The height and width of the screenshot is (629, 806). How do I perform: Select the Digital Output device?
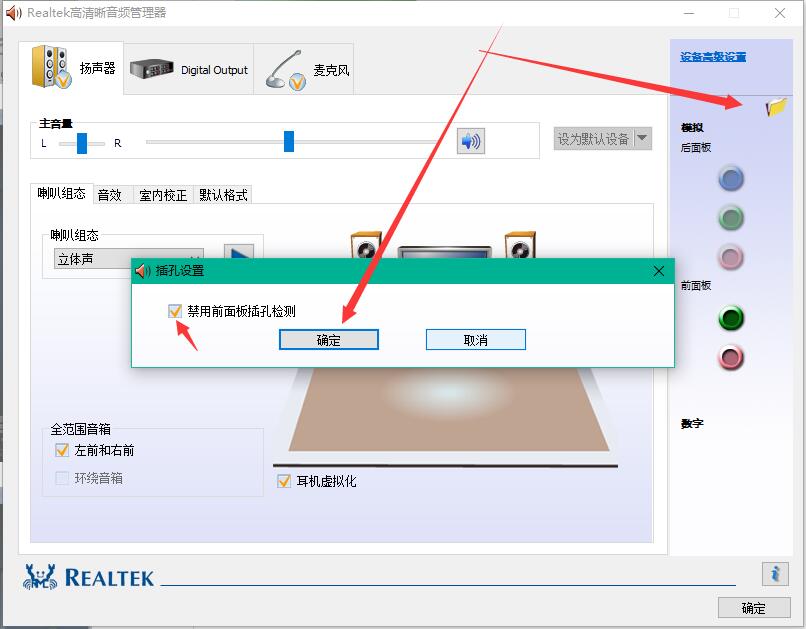pyautogui.click(x=190, y=70)
